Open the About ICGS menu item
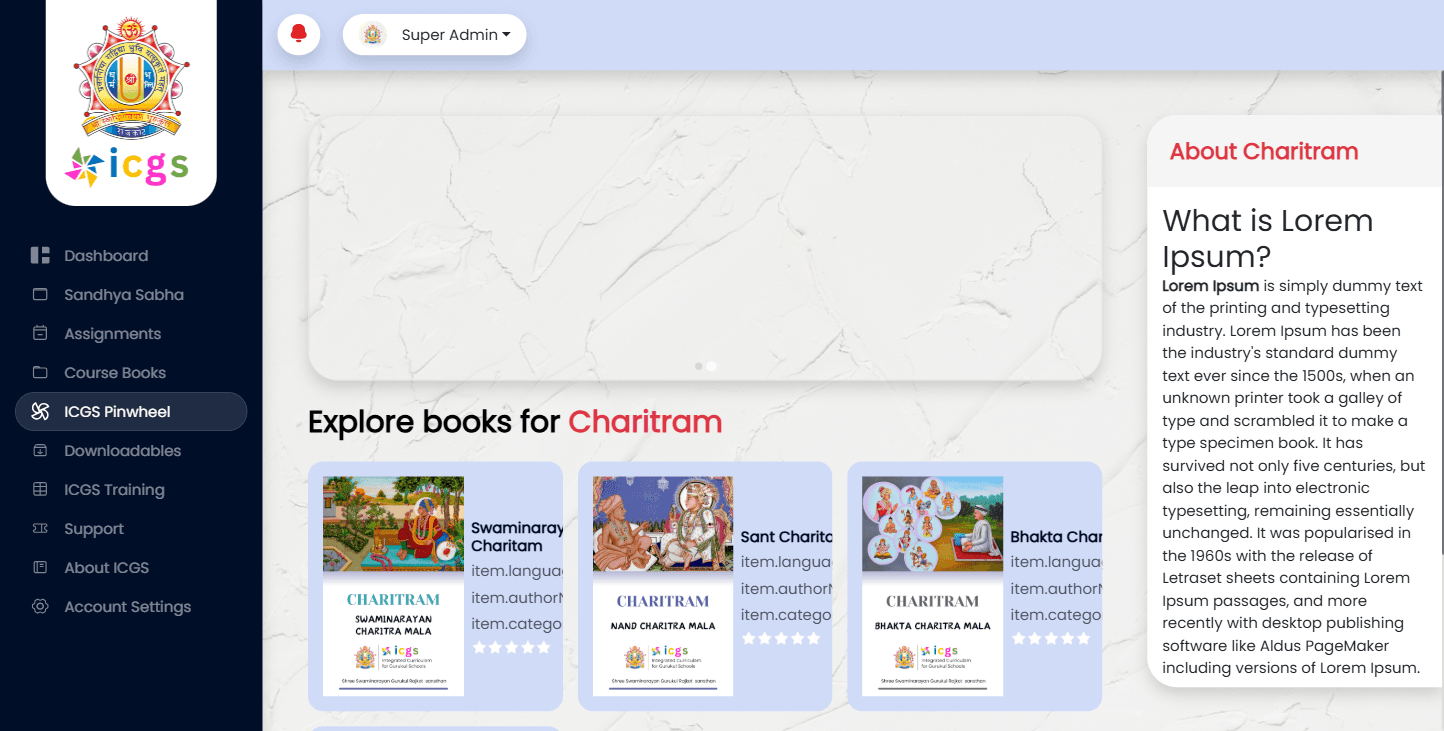 [x=106, y=567]
